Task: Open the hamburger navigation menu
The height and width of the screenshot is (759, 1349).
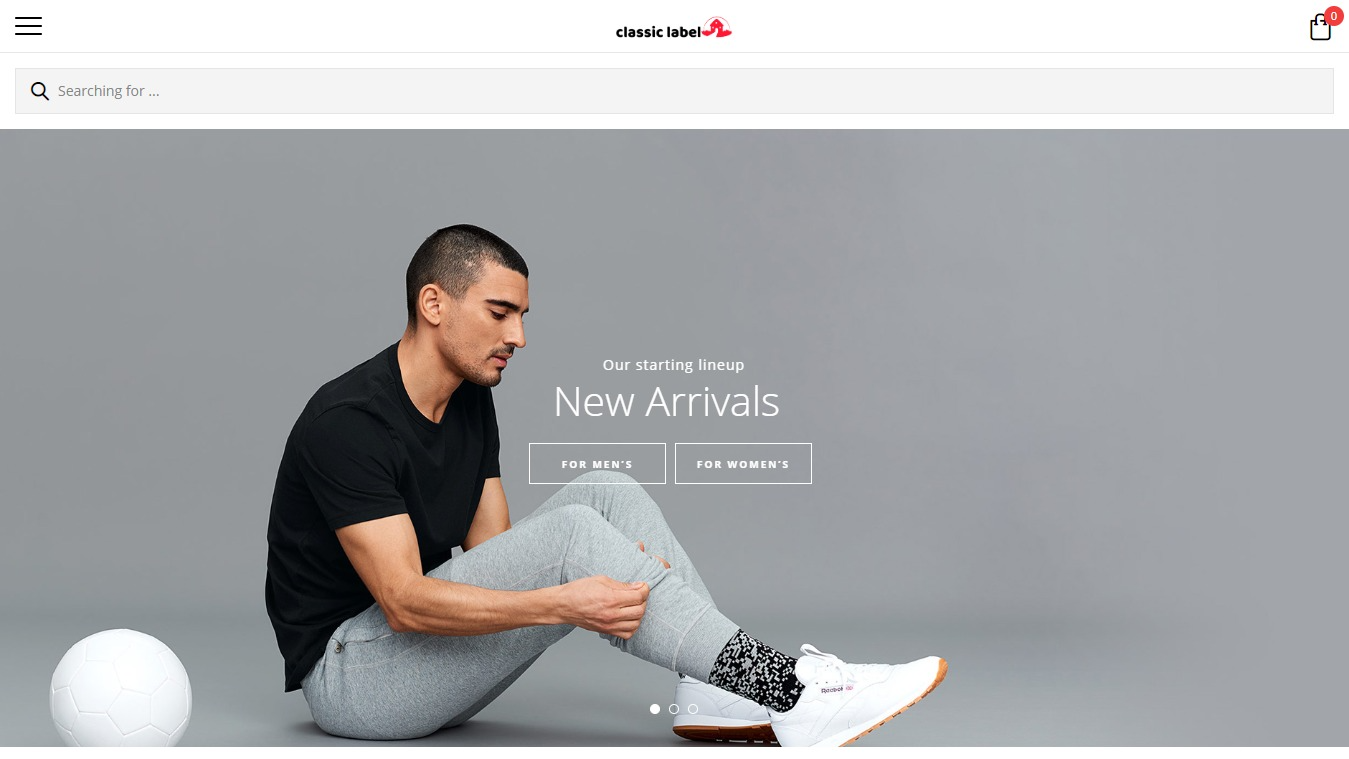Action: (x=28, y=26)
